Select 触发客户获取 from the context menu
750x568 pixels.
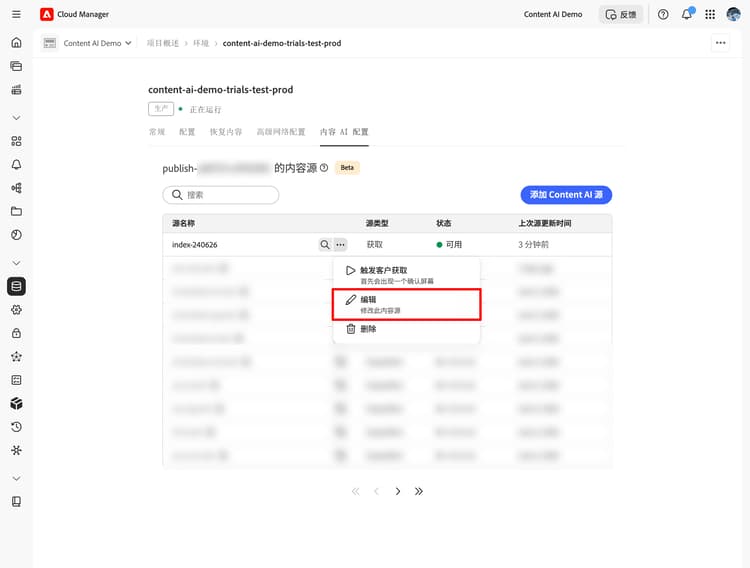[407, 275]
